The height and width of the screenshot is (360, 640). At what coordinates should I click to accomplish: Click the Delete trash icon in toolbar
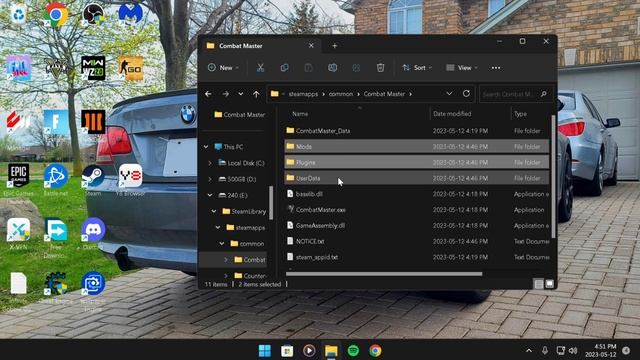(380, 68)
